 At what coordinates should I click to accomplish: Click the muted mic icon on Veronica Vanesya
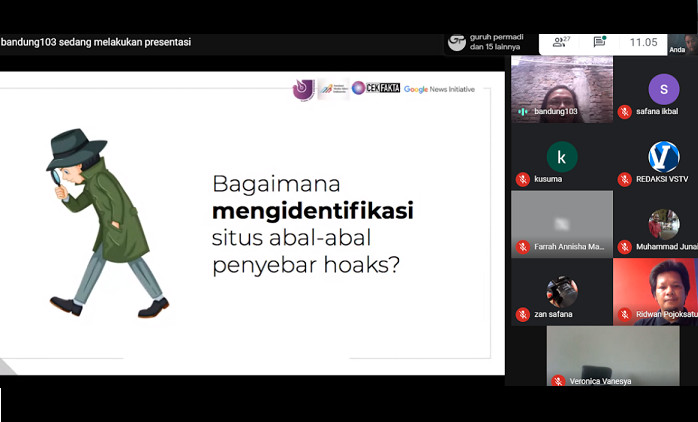(558, 381)
